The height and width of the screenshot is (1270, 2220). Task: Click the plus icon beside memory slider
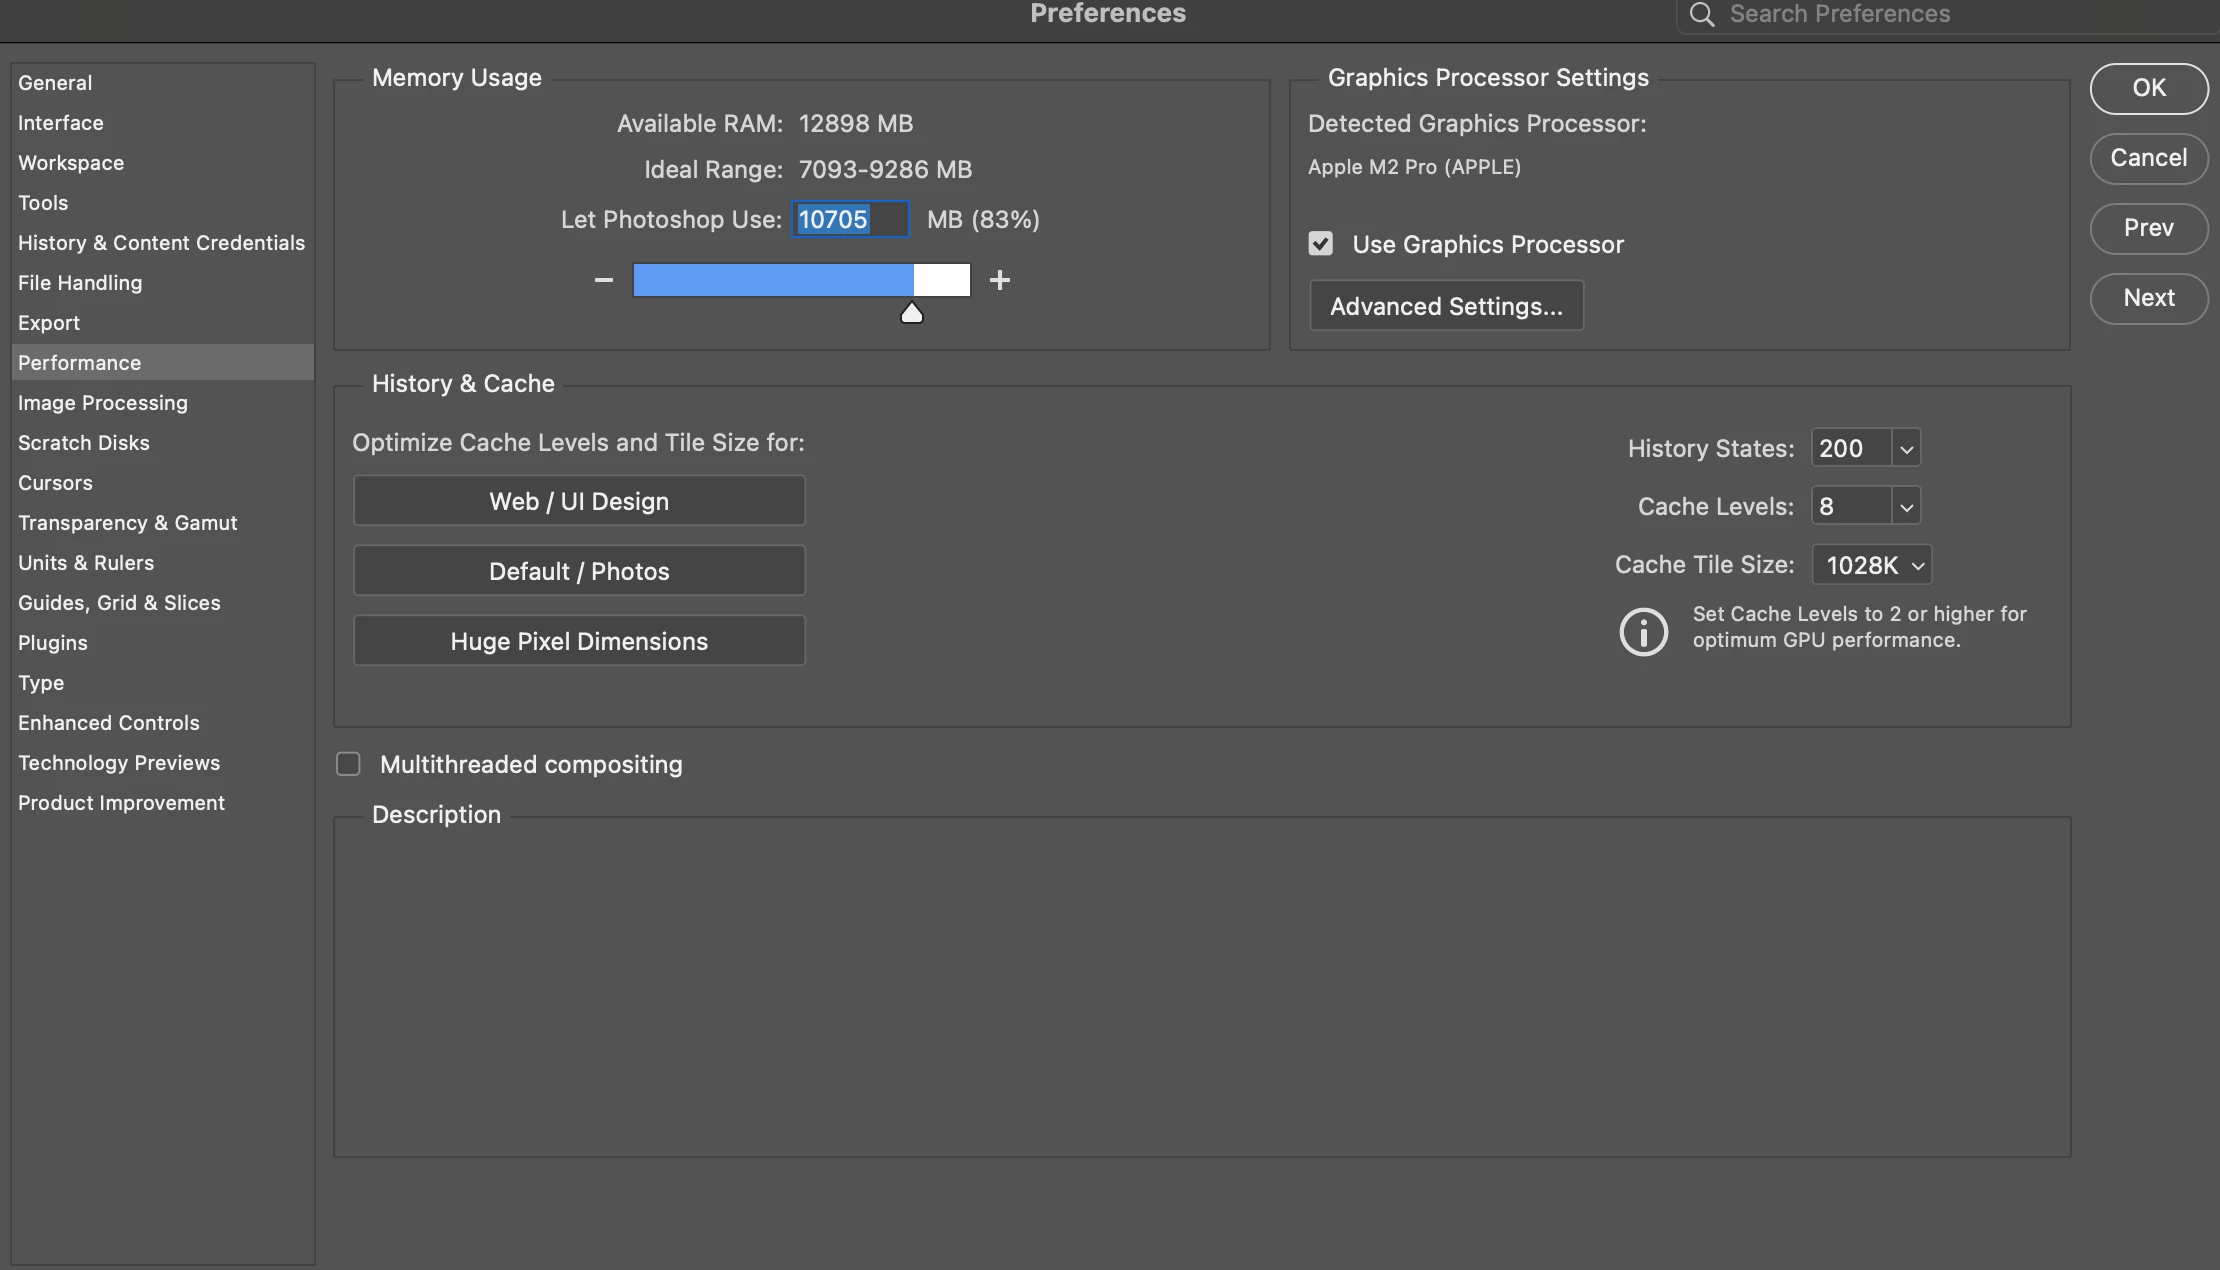(x=999, y=281)
